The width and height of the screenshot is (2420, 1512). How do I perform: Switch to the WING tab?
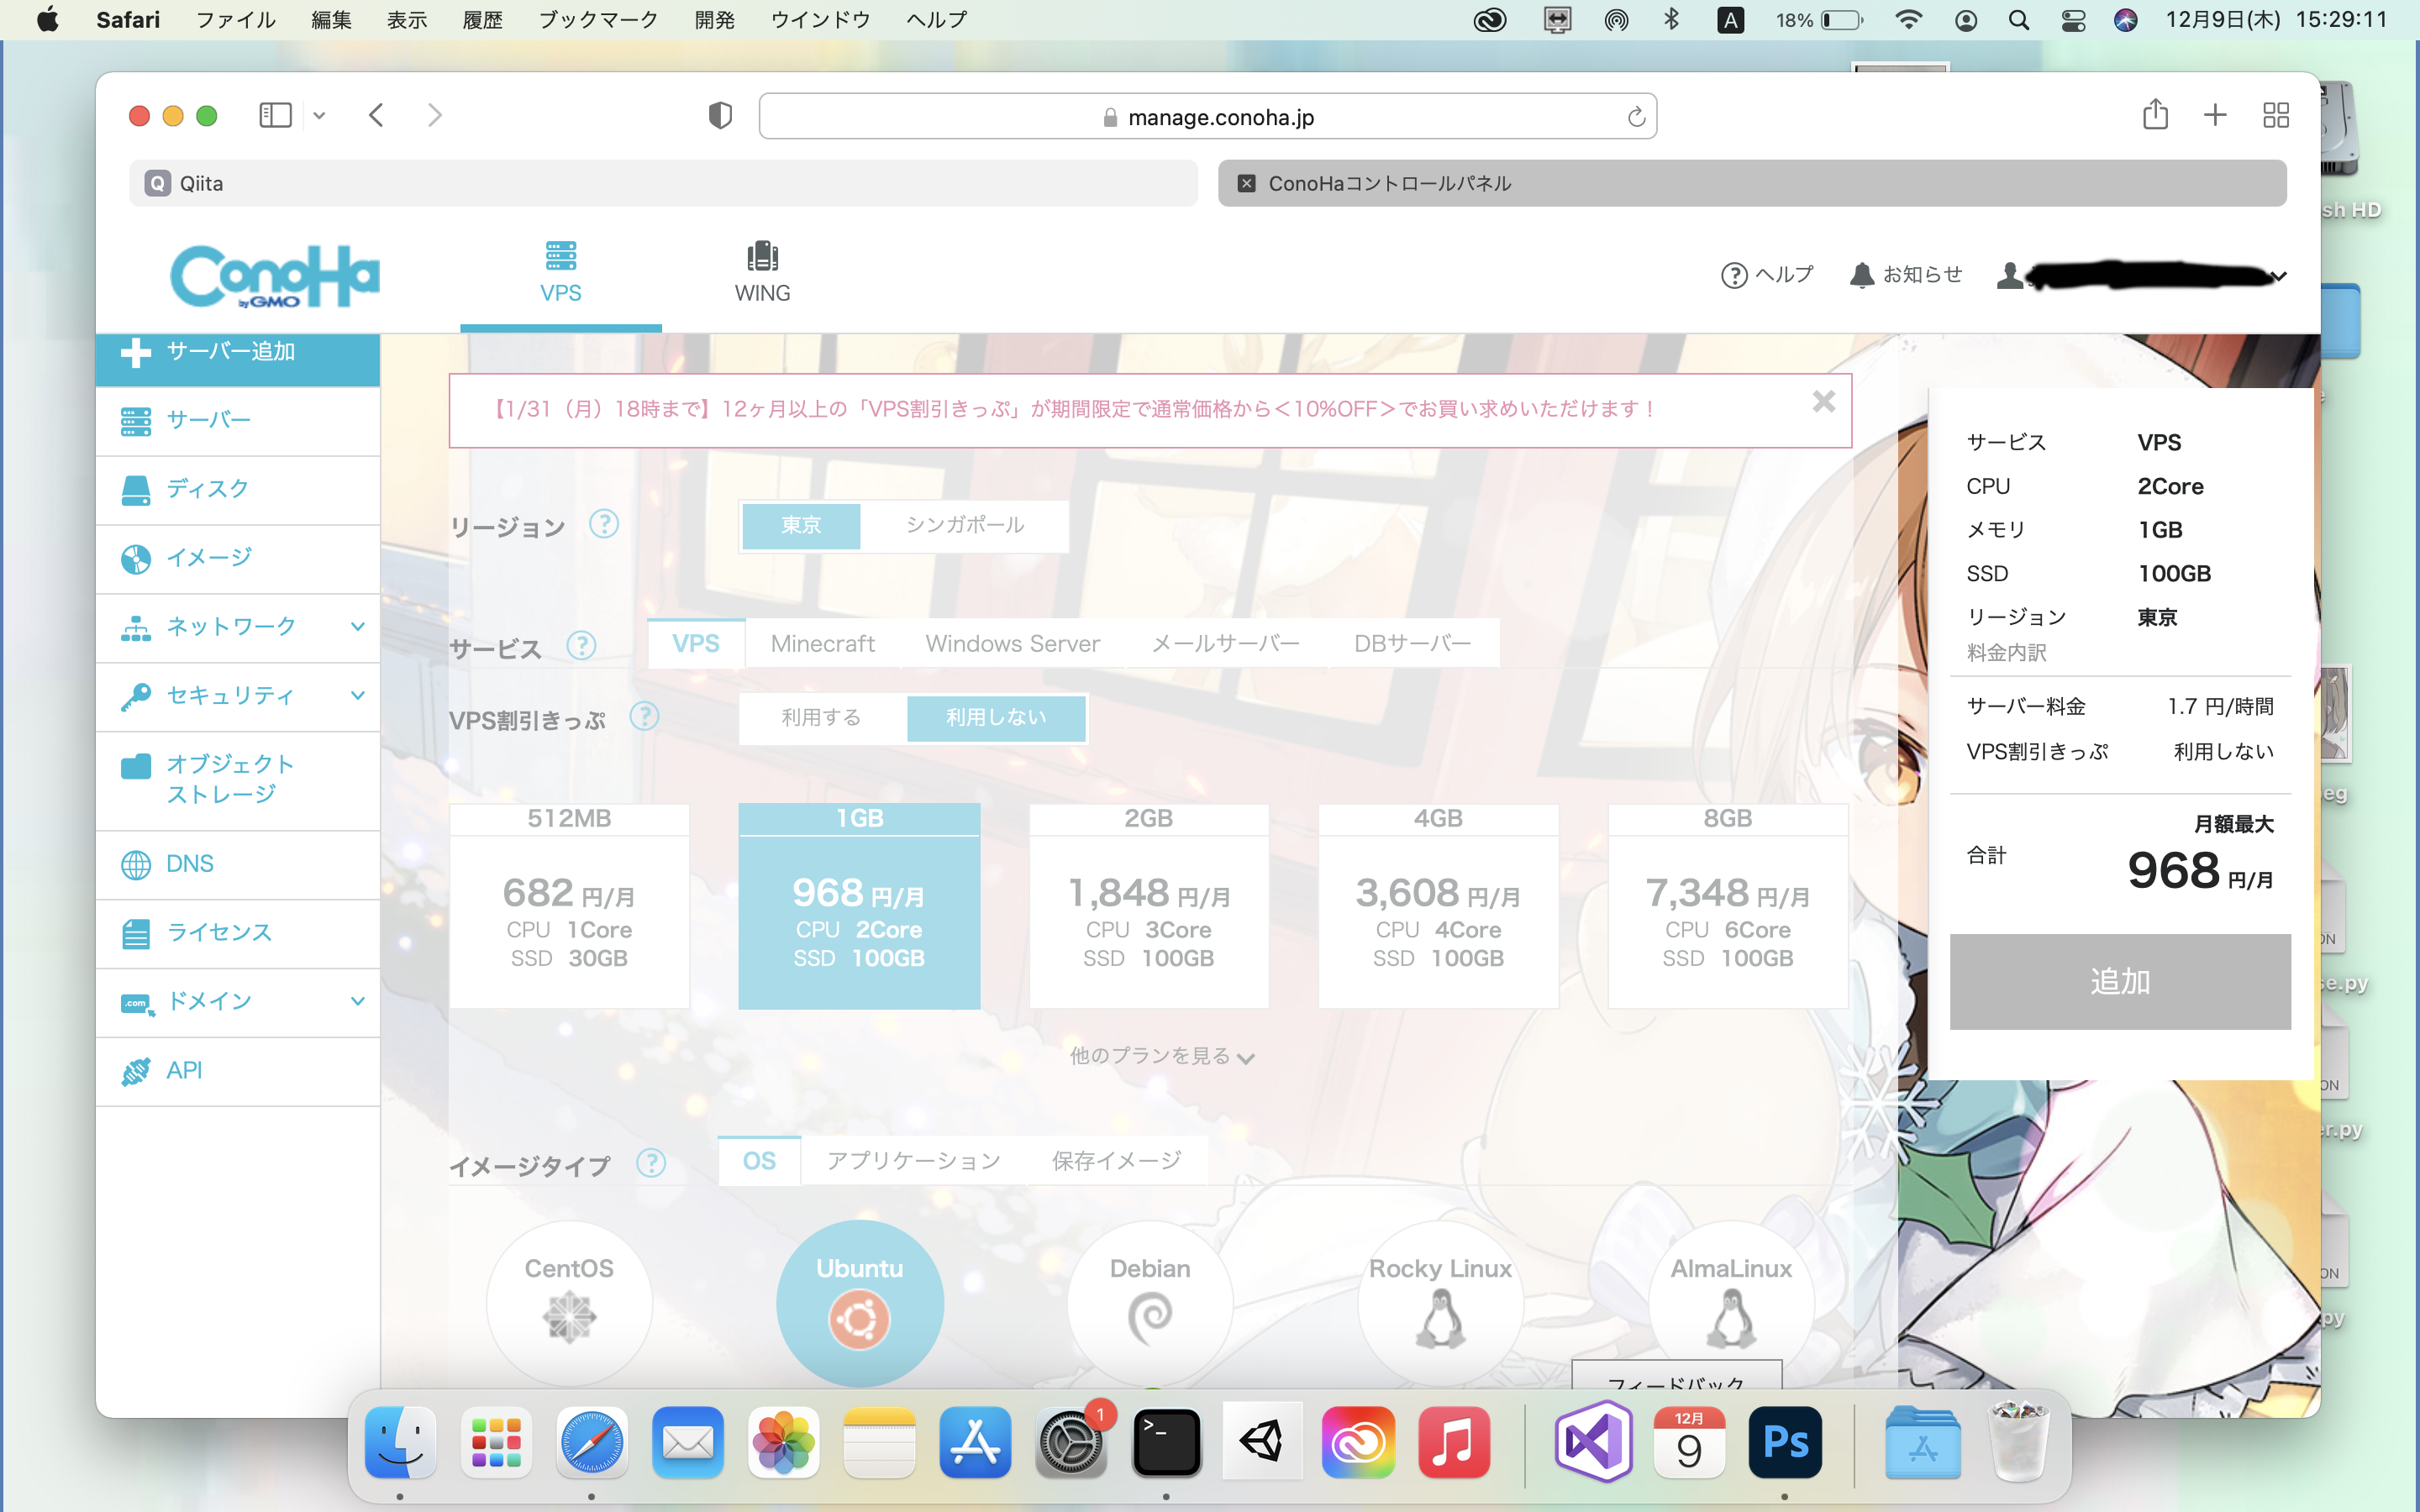pos(762,271)
